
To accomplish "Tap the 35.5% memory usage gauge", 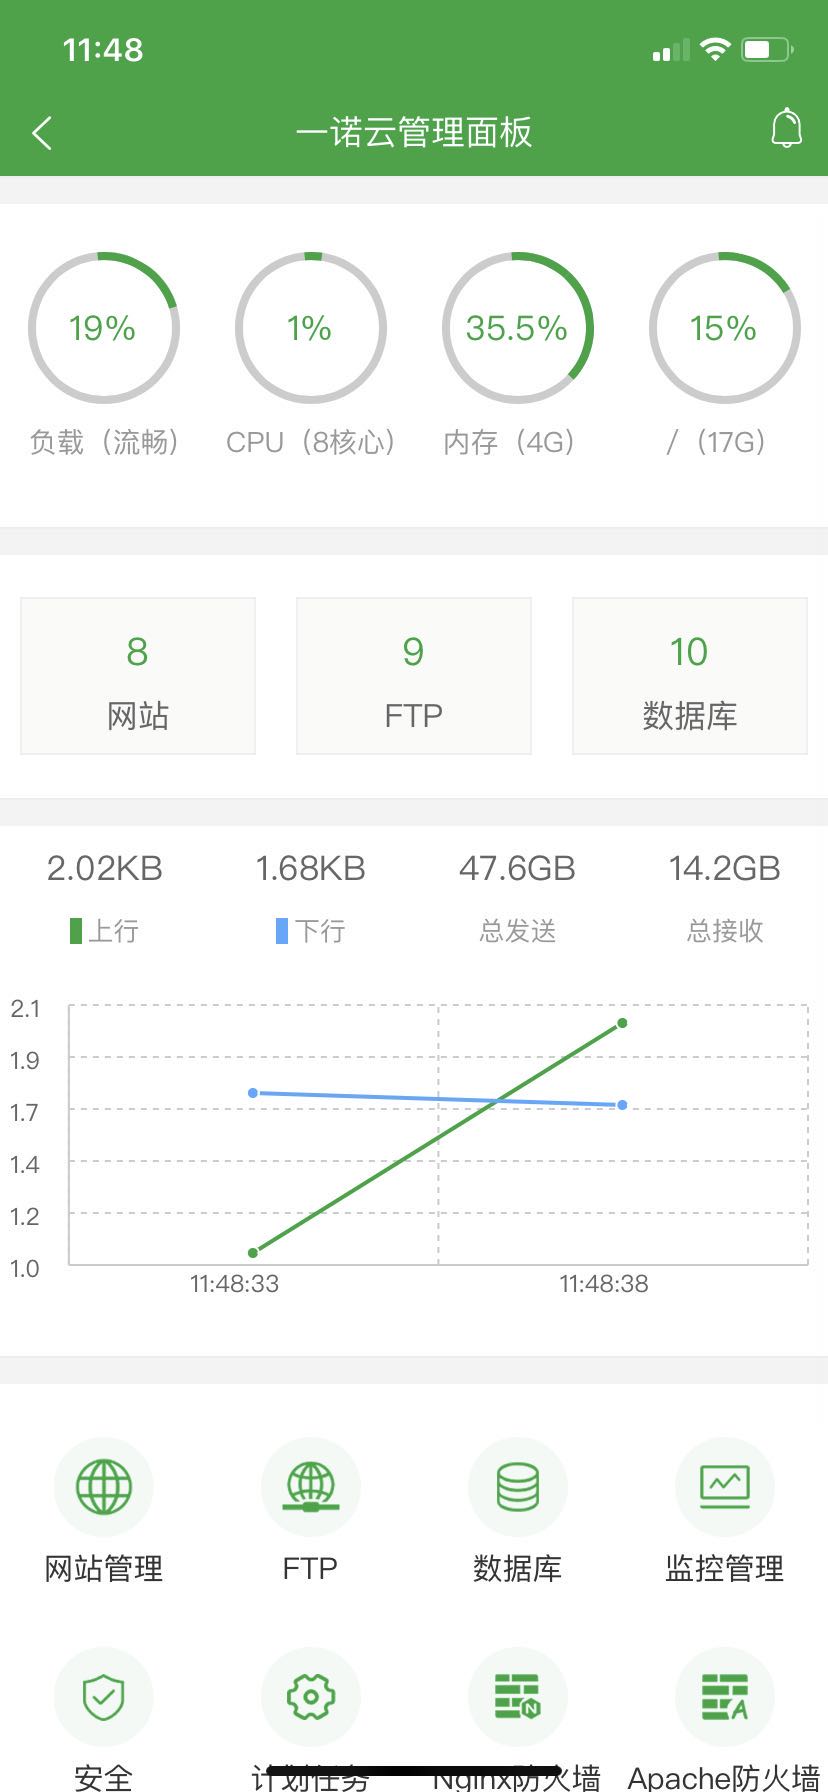I will 517,328.
